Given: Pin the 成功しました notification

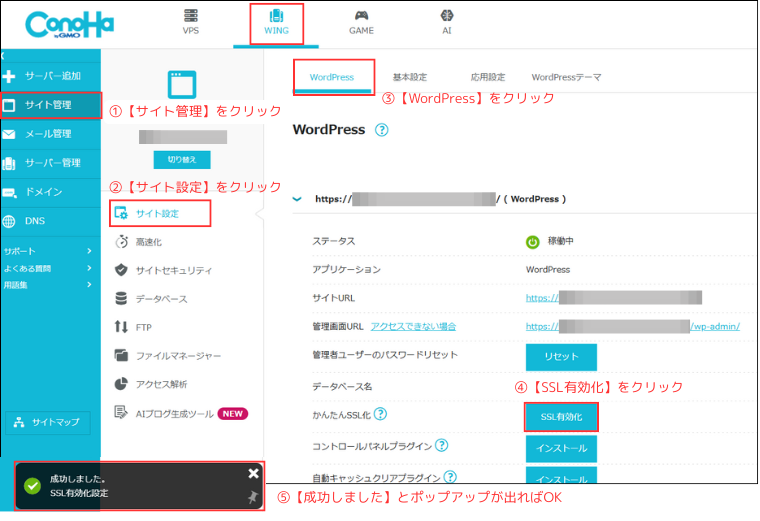Looking at the screenshot, I should point(253,497).
